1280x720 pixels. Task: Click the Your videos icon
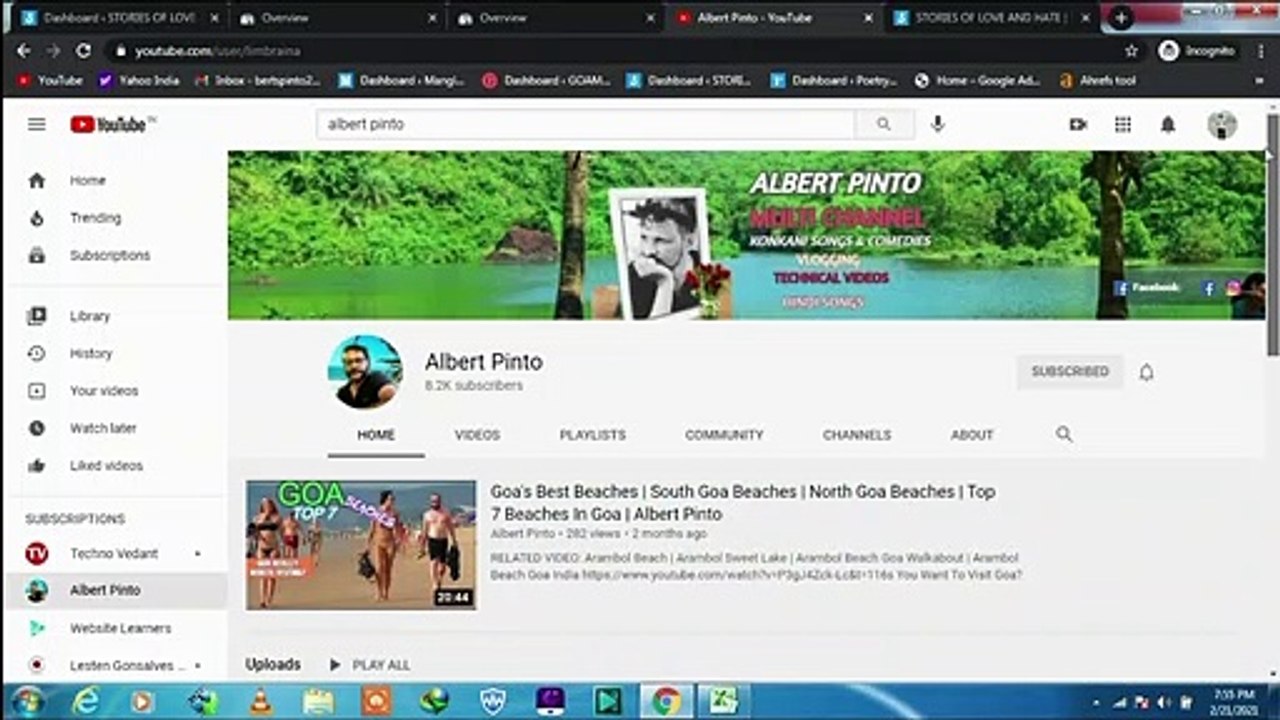[37, 391]
